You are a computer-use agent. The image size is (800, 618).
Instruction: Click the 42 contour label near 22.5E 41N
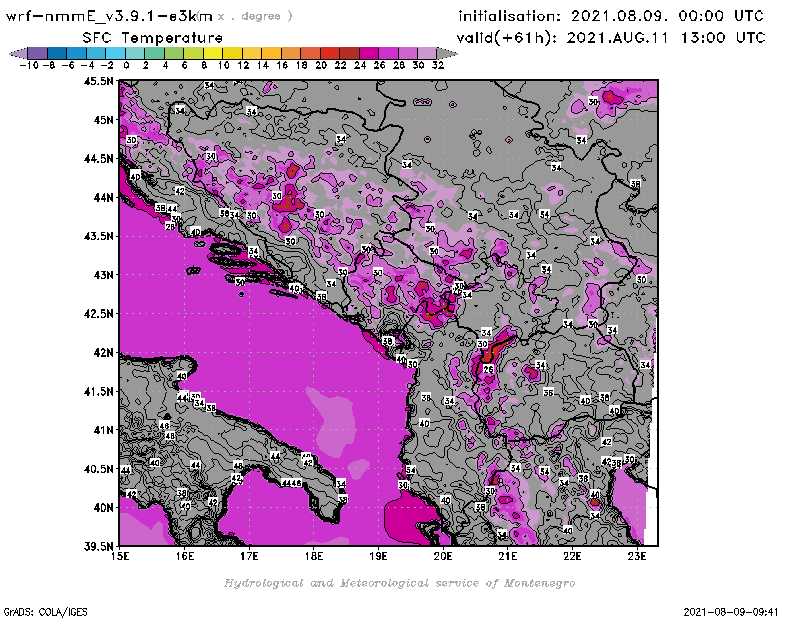point(606,441)
